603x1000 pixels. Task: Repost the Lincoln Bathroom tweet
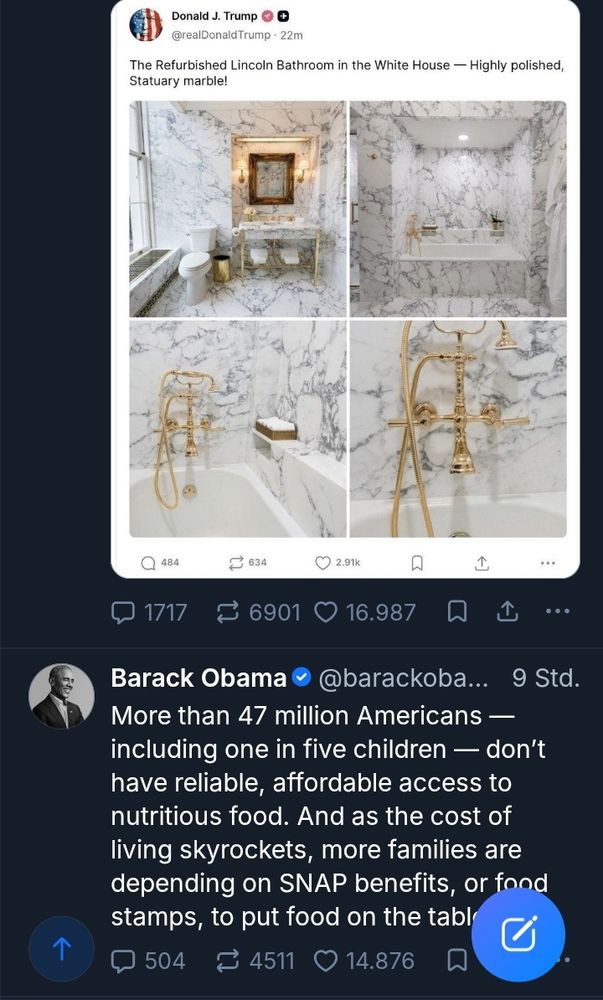236,562
